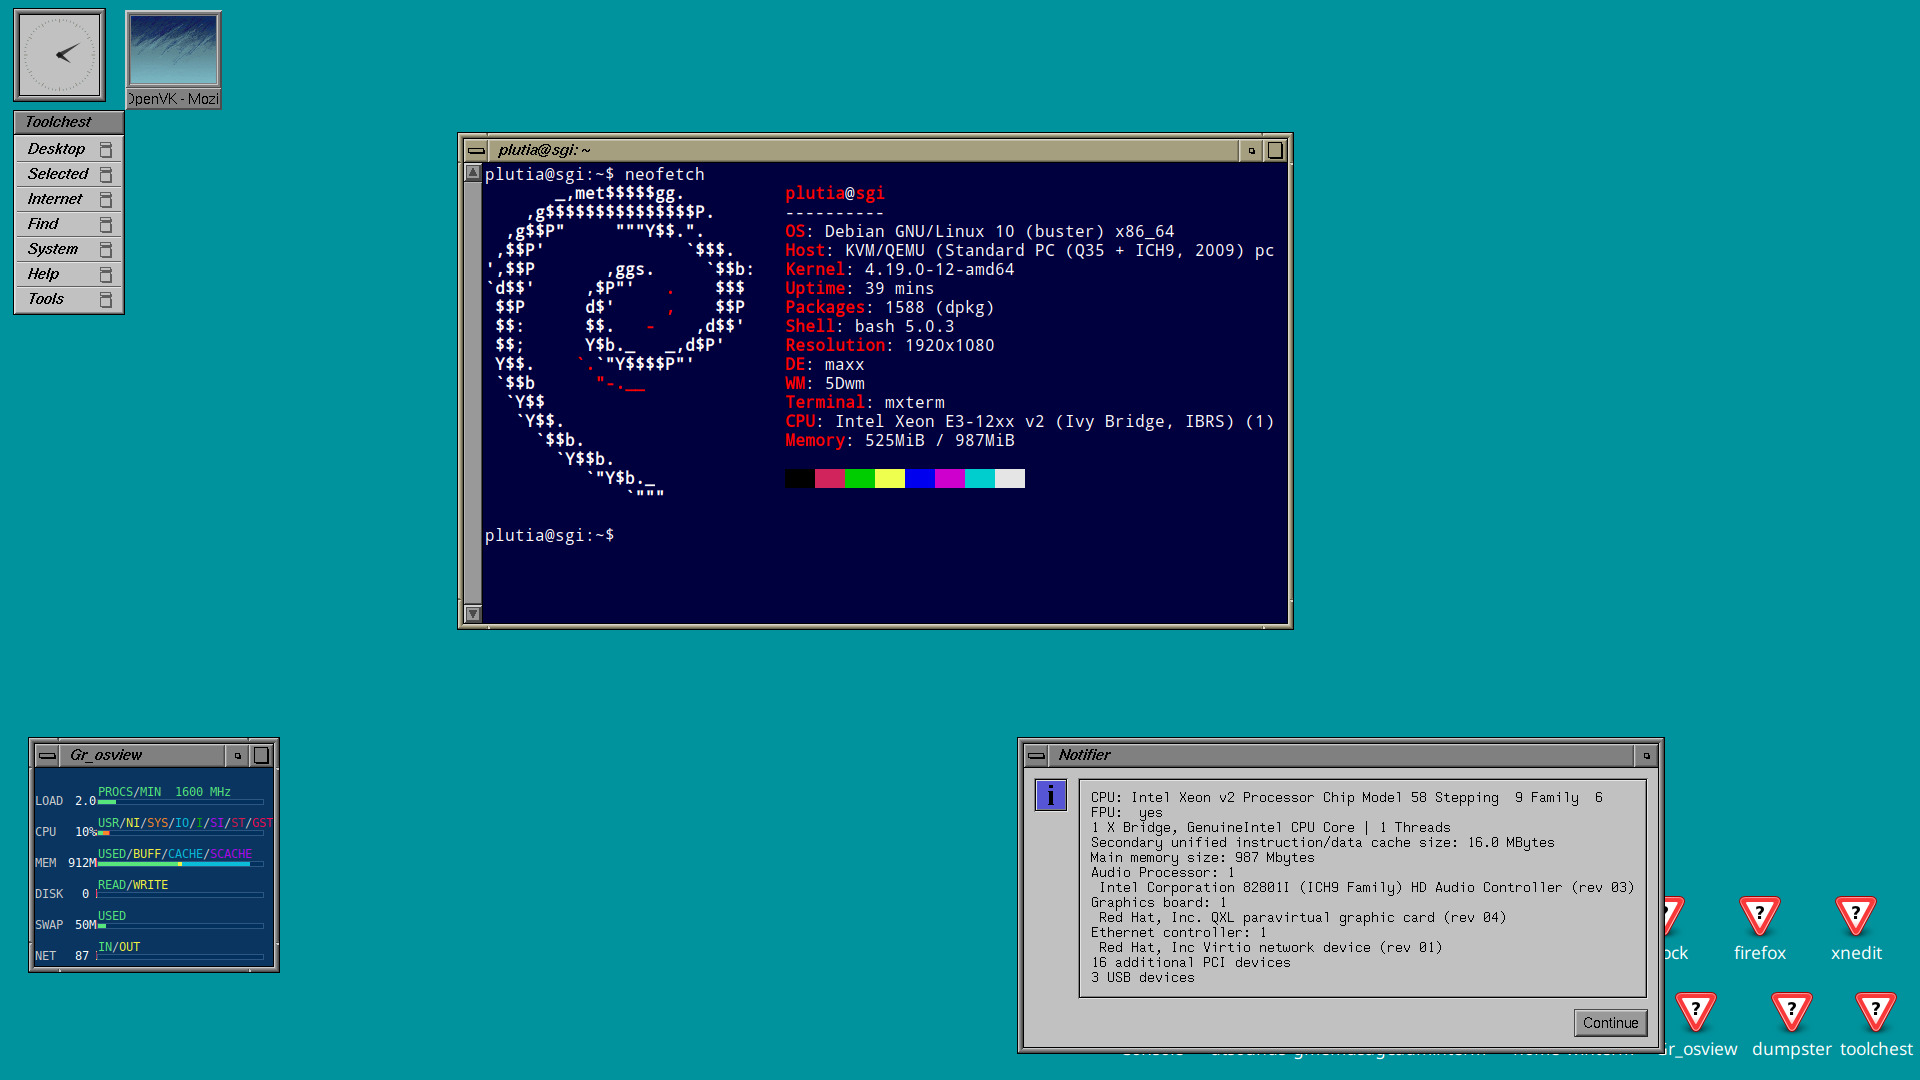The width and height of the screenshot is (1920, 1080).
Task: Open the Desktop toolchest menu
Action: point(57,149)
